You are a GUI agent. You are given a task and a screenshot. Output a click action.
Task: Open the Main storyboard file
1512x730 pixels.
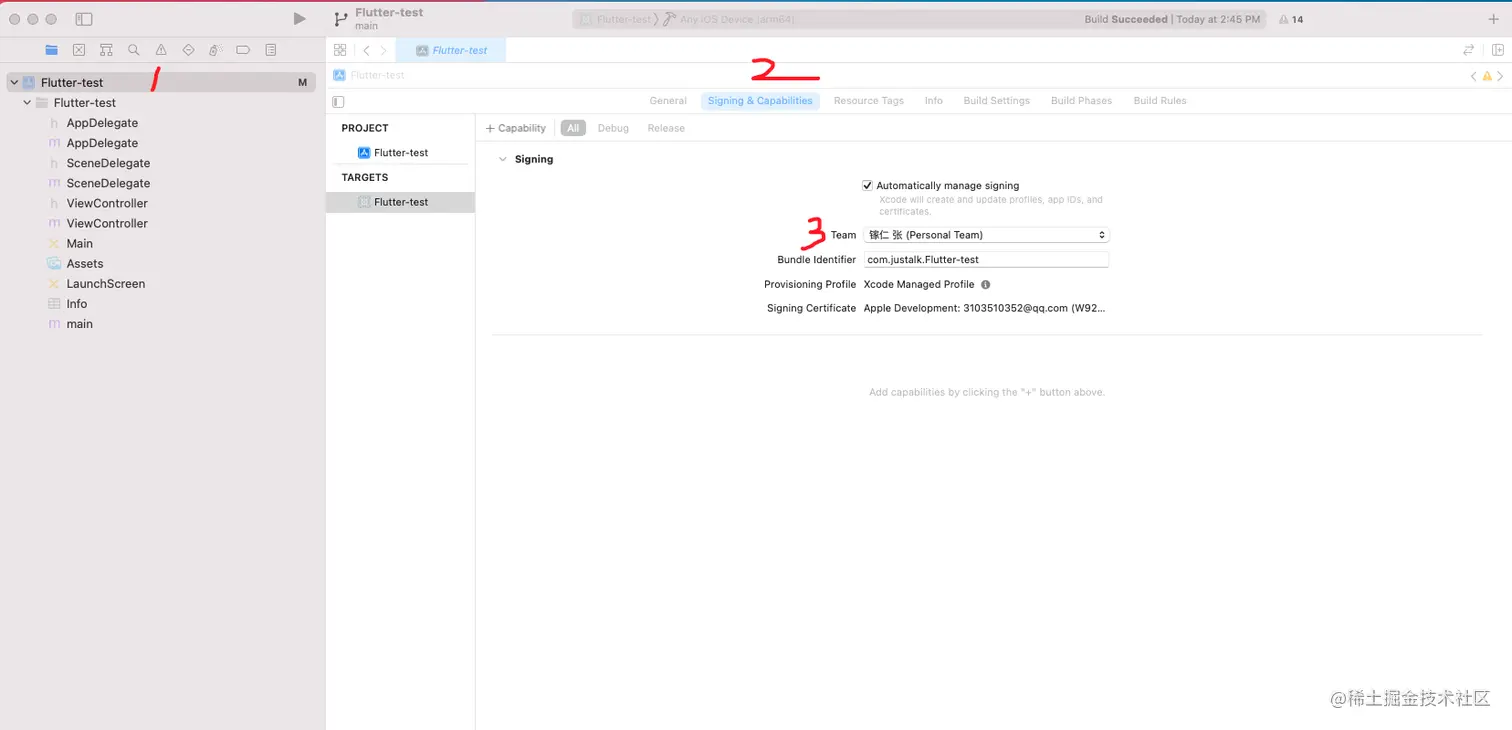point(80,244)
